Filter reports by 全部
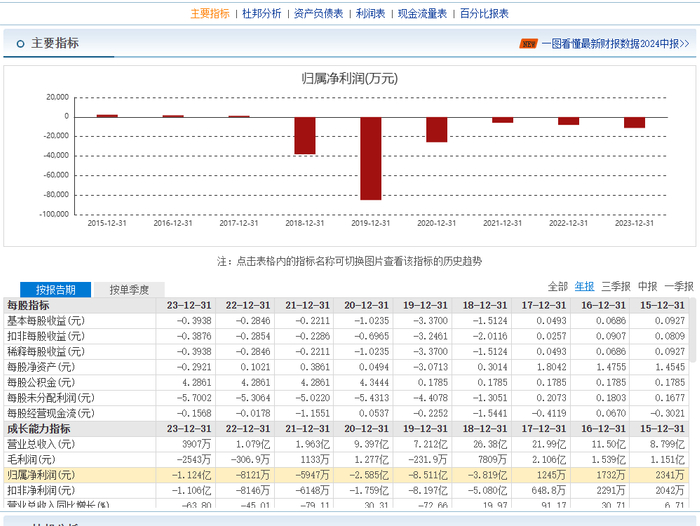Image resolution: width=700 pixels, height=526 pixels. click(x=557, y=287)
